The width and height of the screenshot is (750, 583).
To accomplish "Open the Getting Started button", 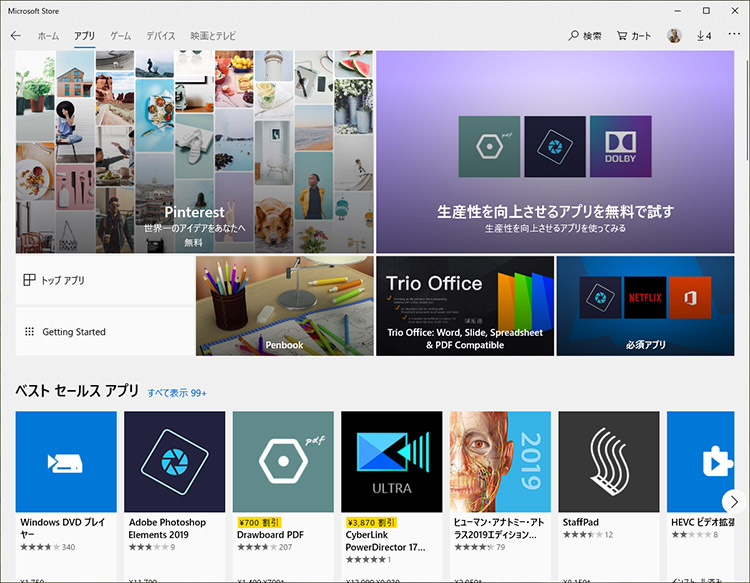I will pyautogui.click(x=105, y=332).
